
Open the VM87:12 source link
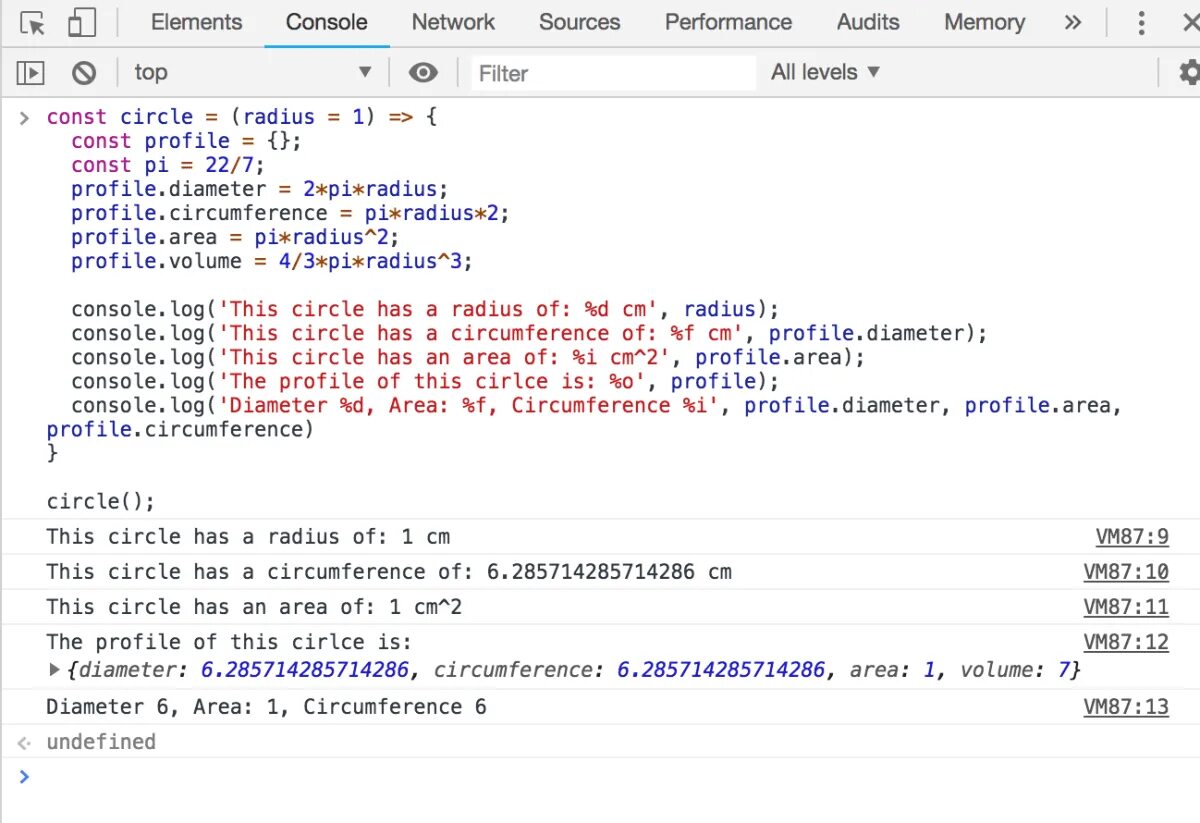pyautogui.click(x=1126, y=642)
